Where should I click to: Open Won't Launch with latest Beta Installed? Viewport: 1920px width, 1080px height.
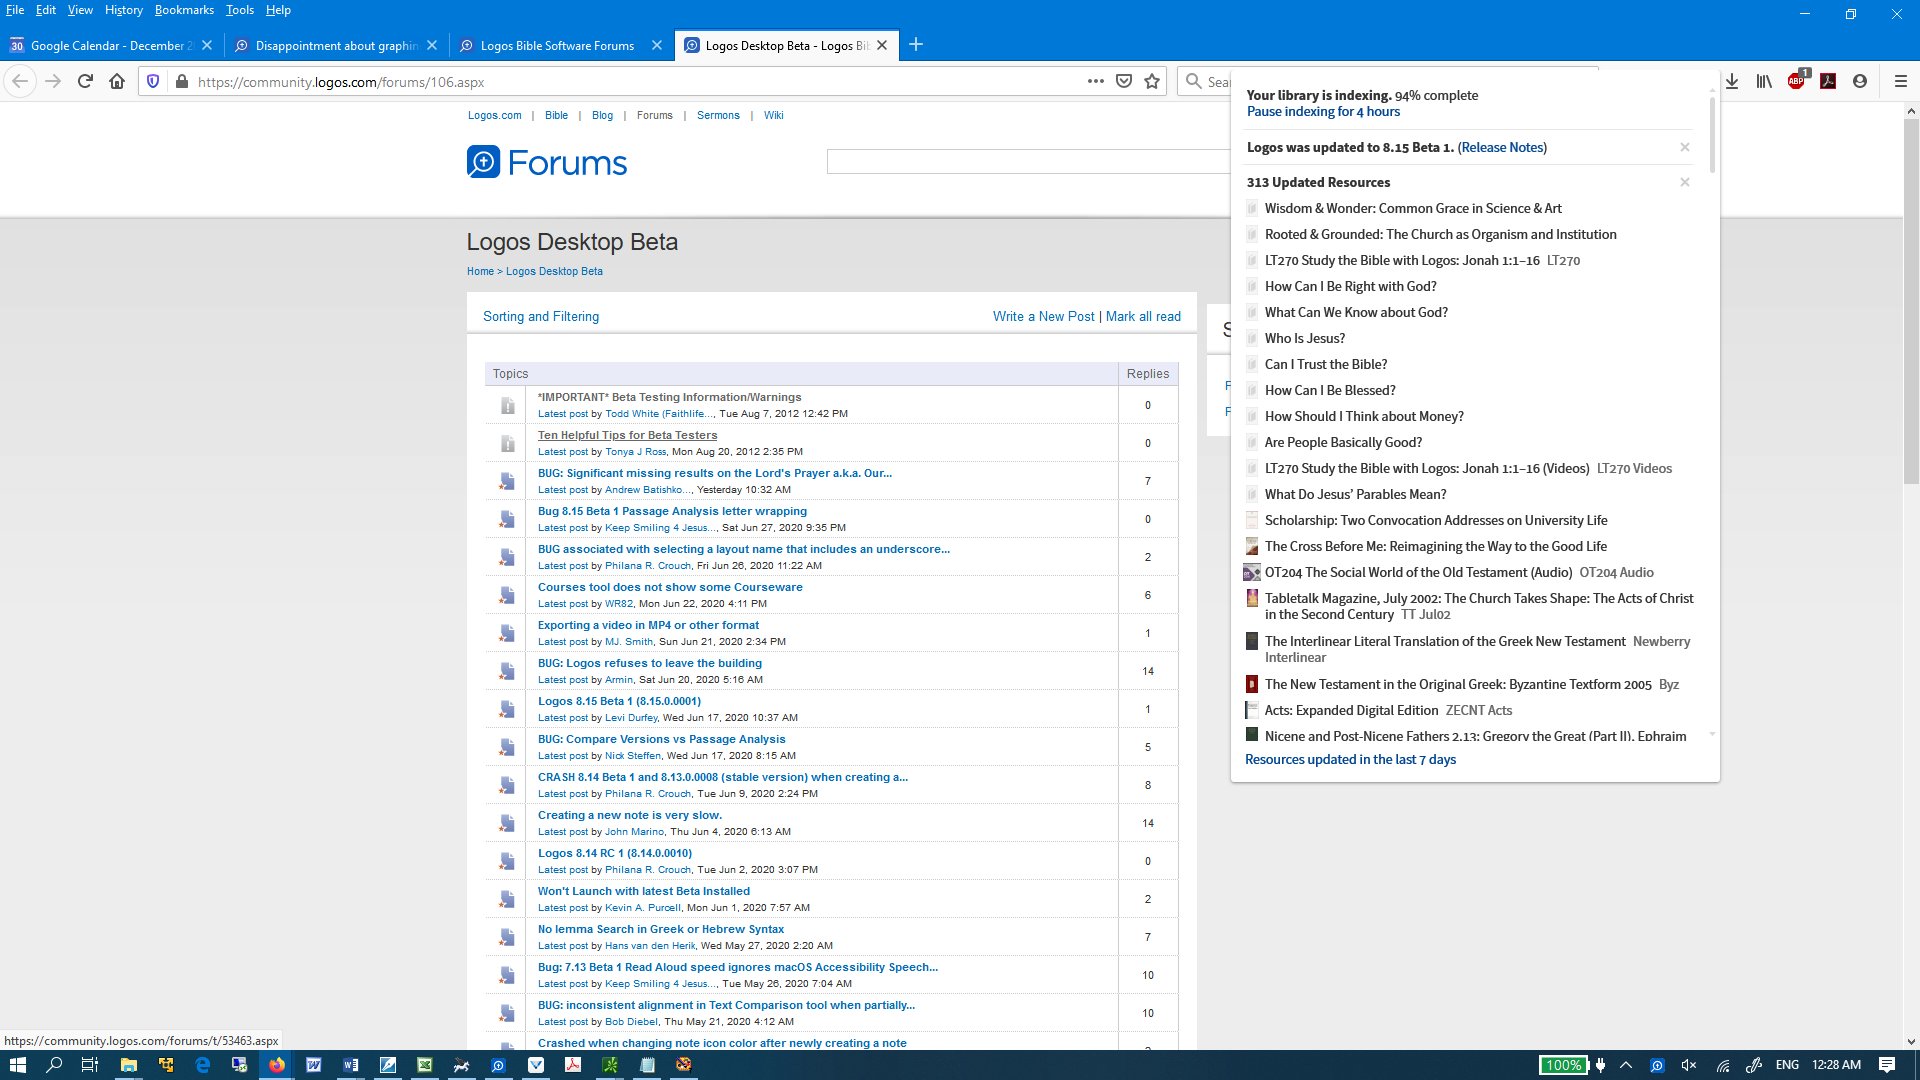[643, 891]
